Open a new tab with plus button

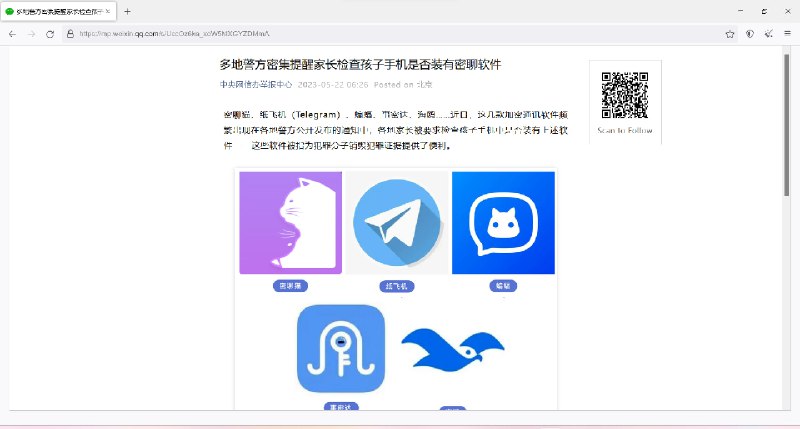pos(128,11)
